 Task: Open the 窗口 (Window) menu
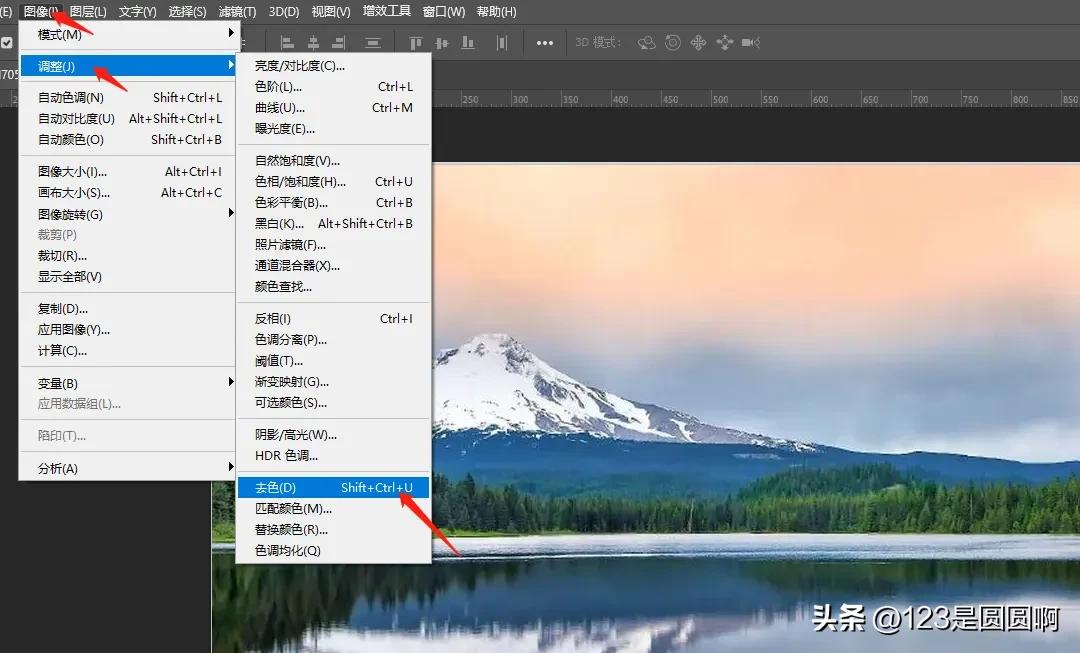click(443, 11)
